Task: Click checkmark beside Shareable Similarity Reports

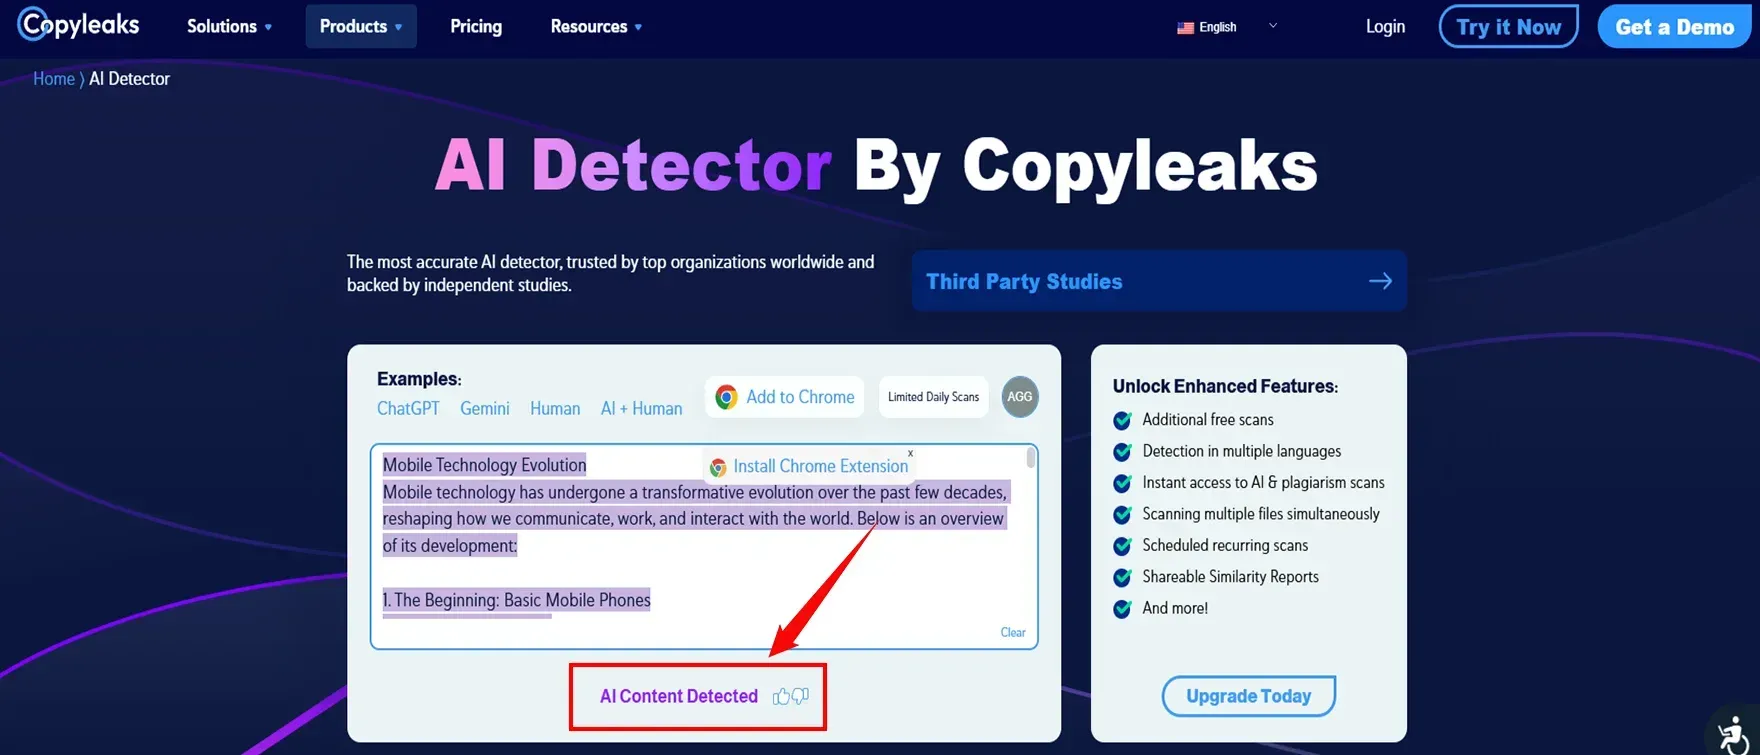Action: point(1123,577)
